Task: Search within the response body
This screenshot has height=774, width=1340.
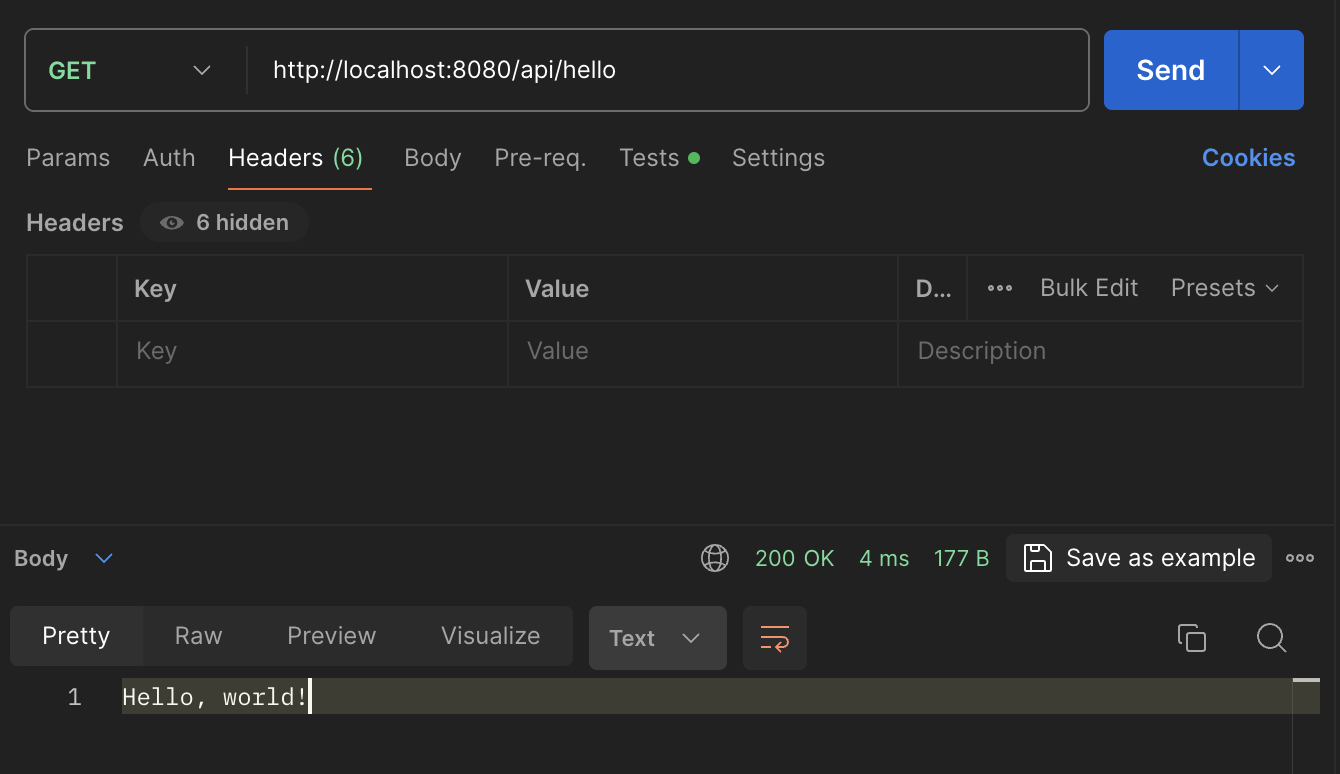Action: (1271, 638)
